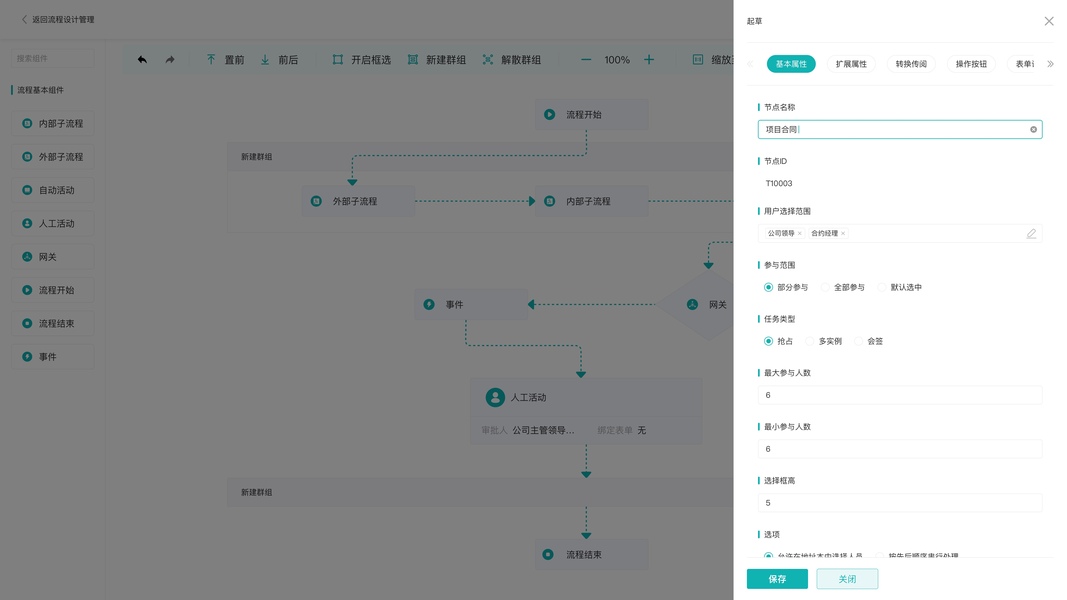This screenshot has height=600, width=1067.
Task: Focus the 搜索组件 search box
Action: pos(52,59)
